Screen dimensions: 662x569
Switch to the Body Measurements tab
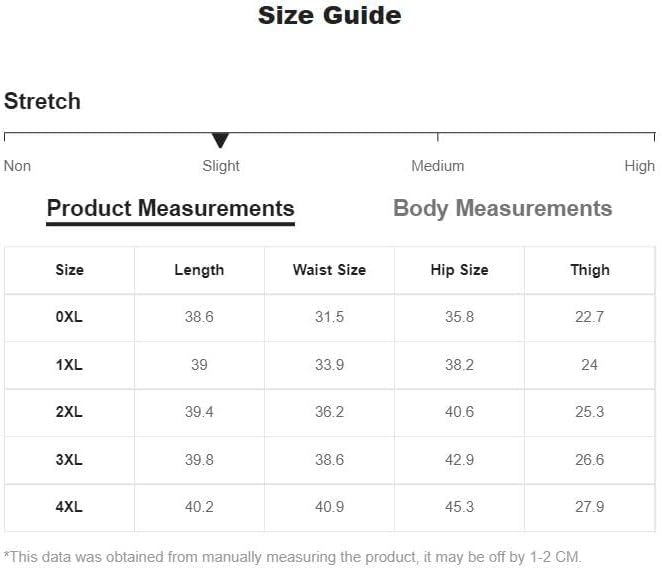(x=502, y=209)
